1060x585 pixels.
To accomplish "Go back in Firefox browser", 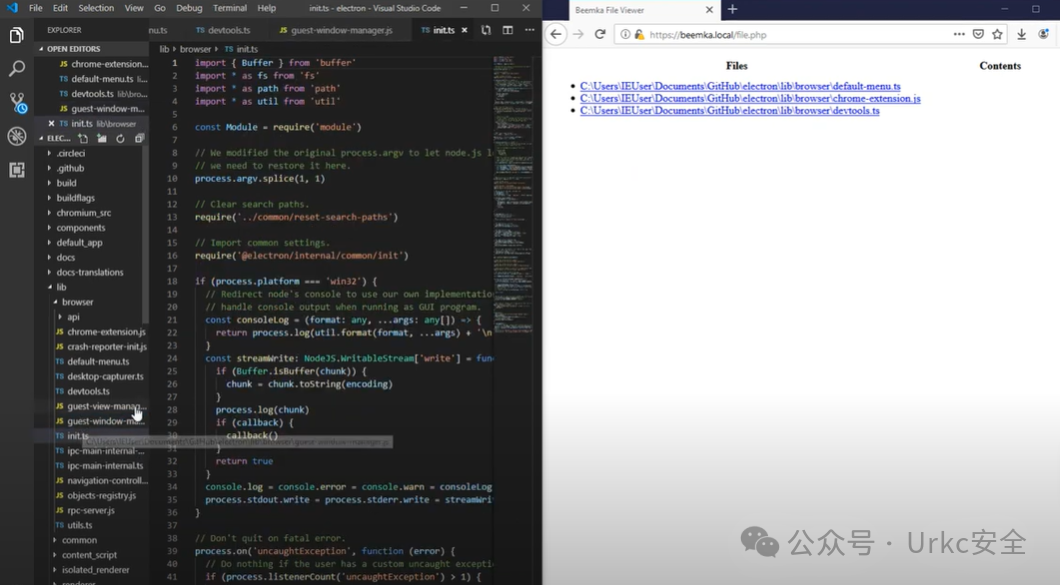I will tap(556, 34).
